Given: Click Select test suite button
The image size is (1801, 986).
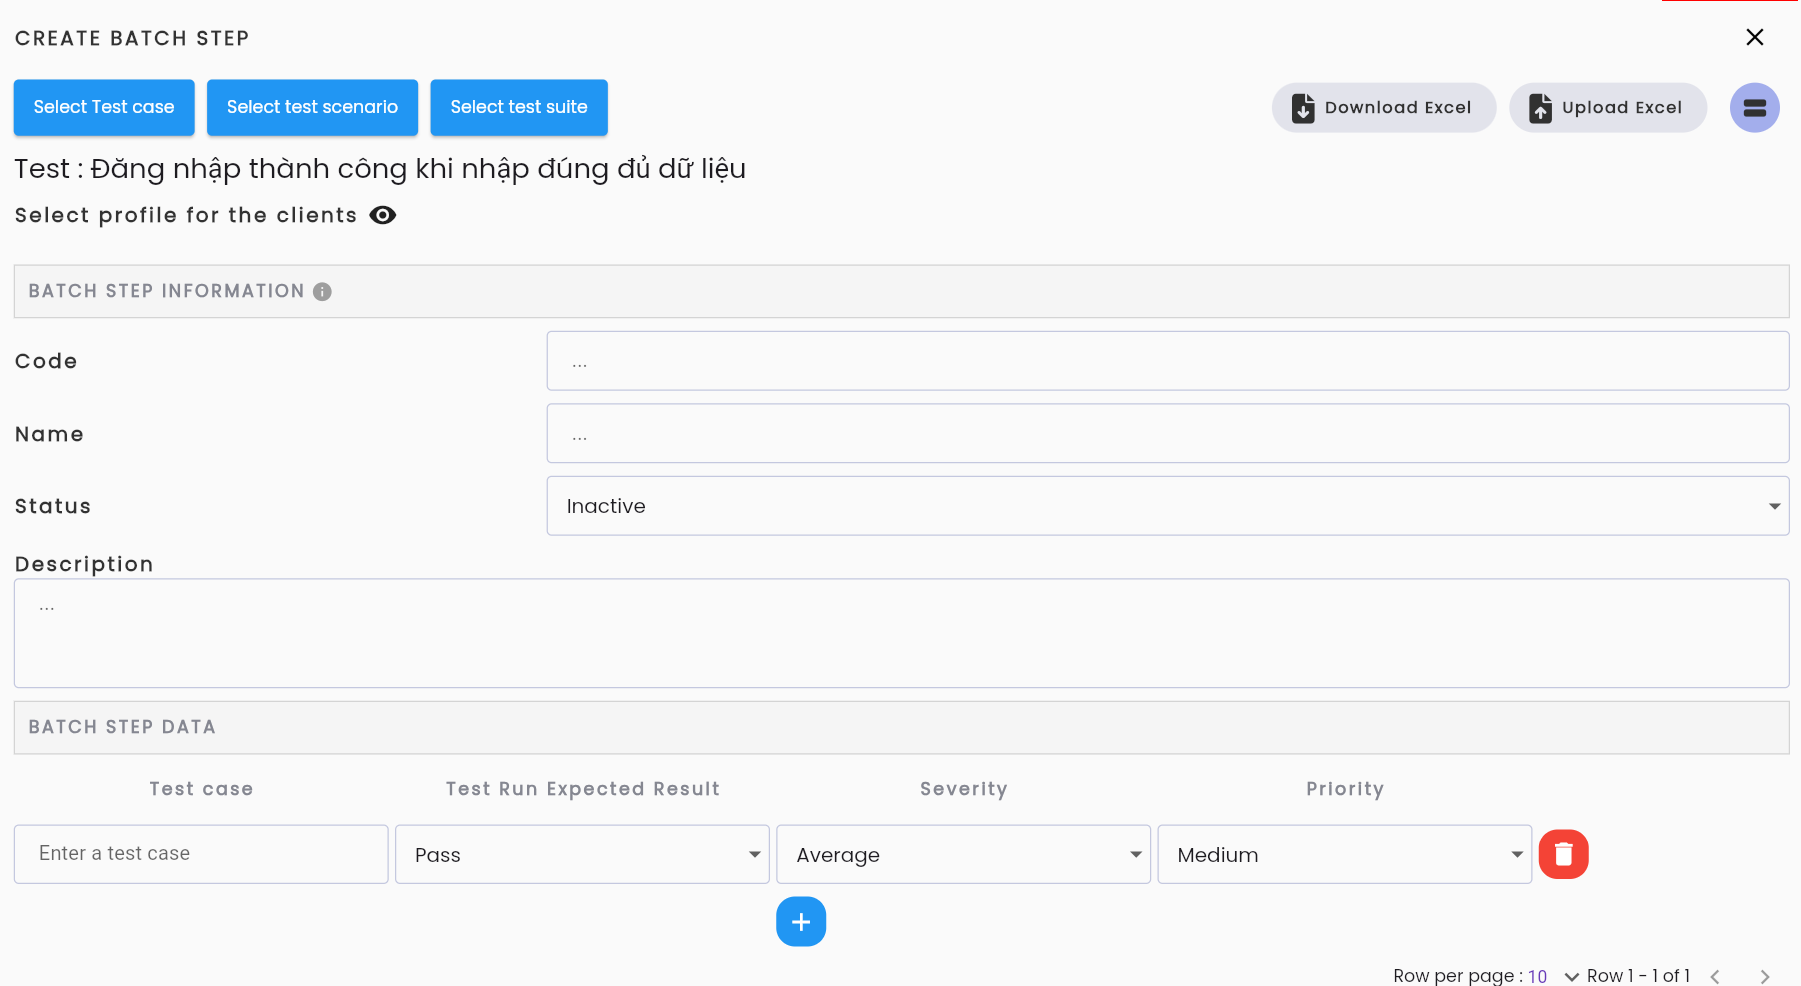Looking at the screenshot, I should (x=519, y=107).
